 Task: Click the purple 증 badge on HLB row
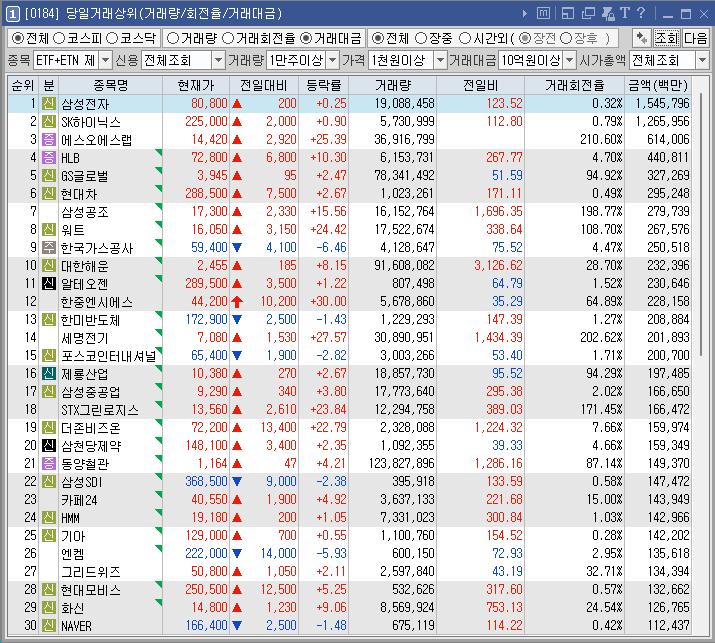pyautogui.click(x=49, y=157)
